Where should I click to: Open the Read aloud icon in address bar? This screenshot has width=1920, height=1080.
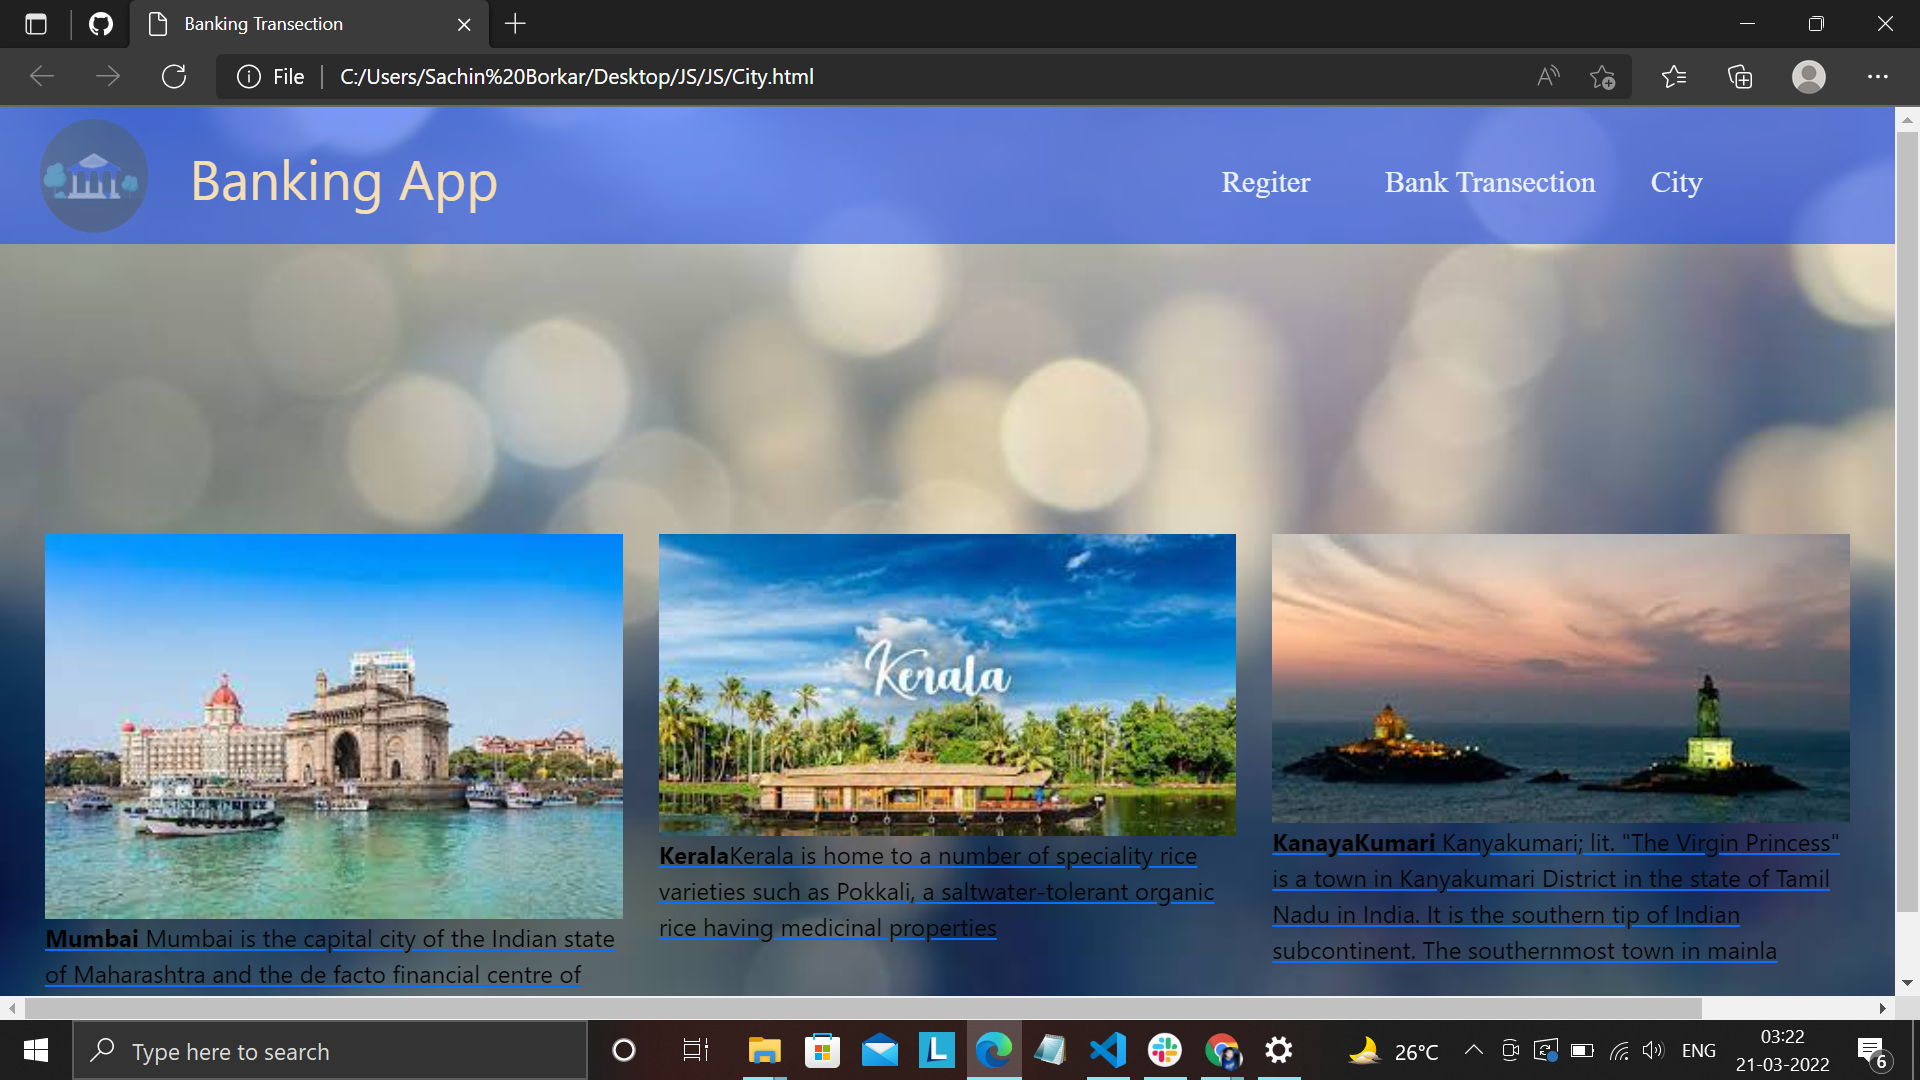[1548, 77]
